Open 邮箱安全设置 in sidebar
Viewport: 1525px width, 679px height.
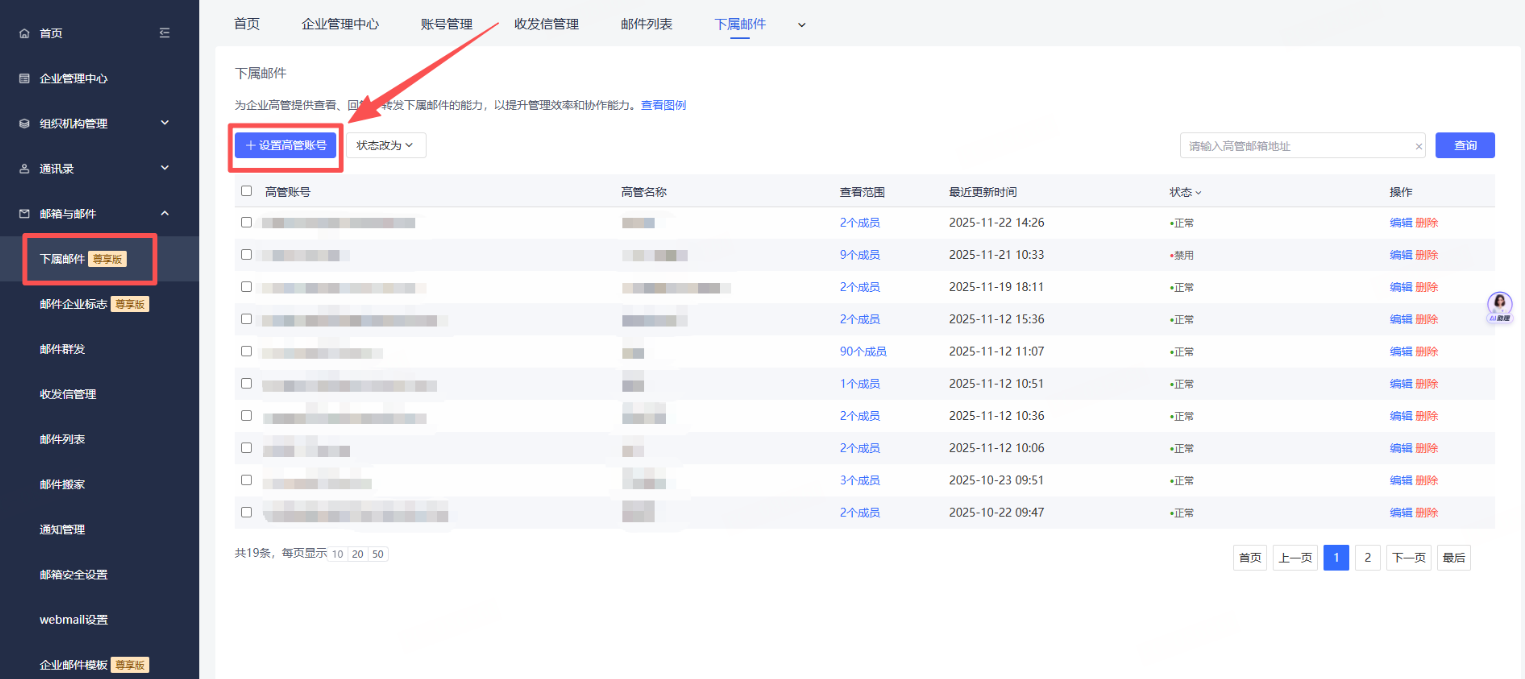(x=73, y=574)
